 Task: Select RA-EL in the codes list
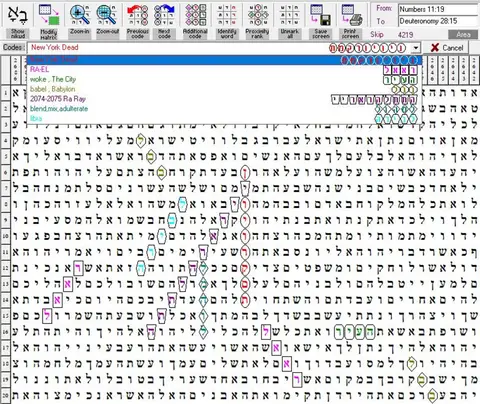[x=224, y=70]
